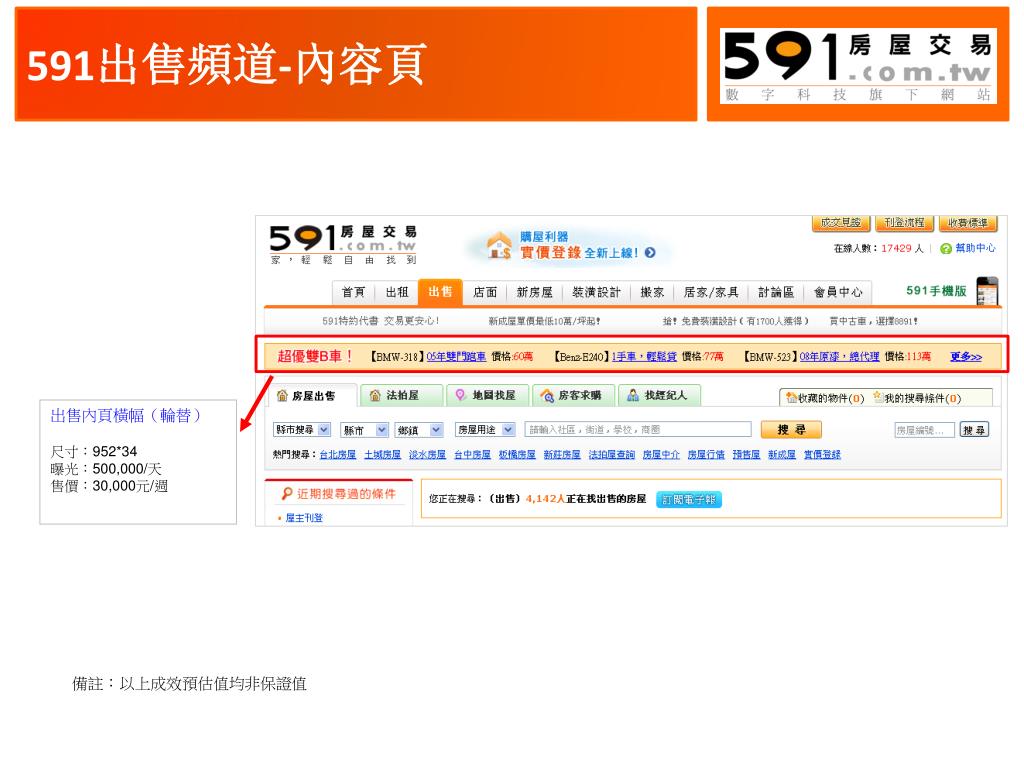Click the 收費標準 button
Image resolution: width=1024 pixels, height=768 pixels.
pos(968,223)
